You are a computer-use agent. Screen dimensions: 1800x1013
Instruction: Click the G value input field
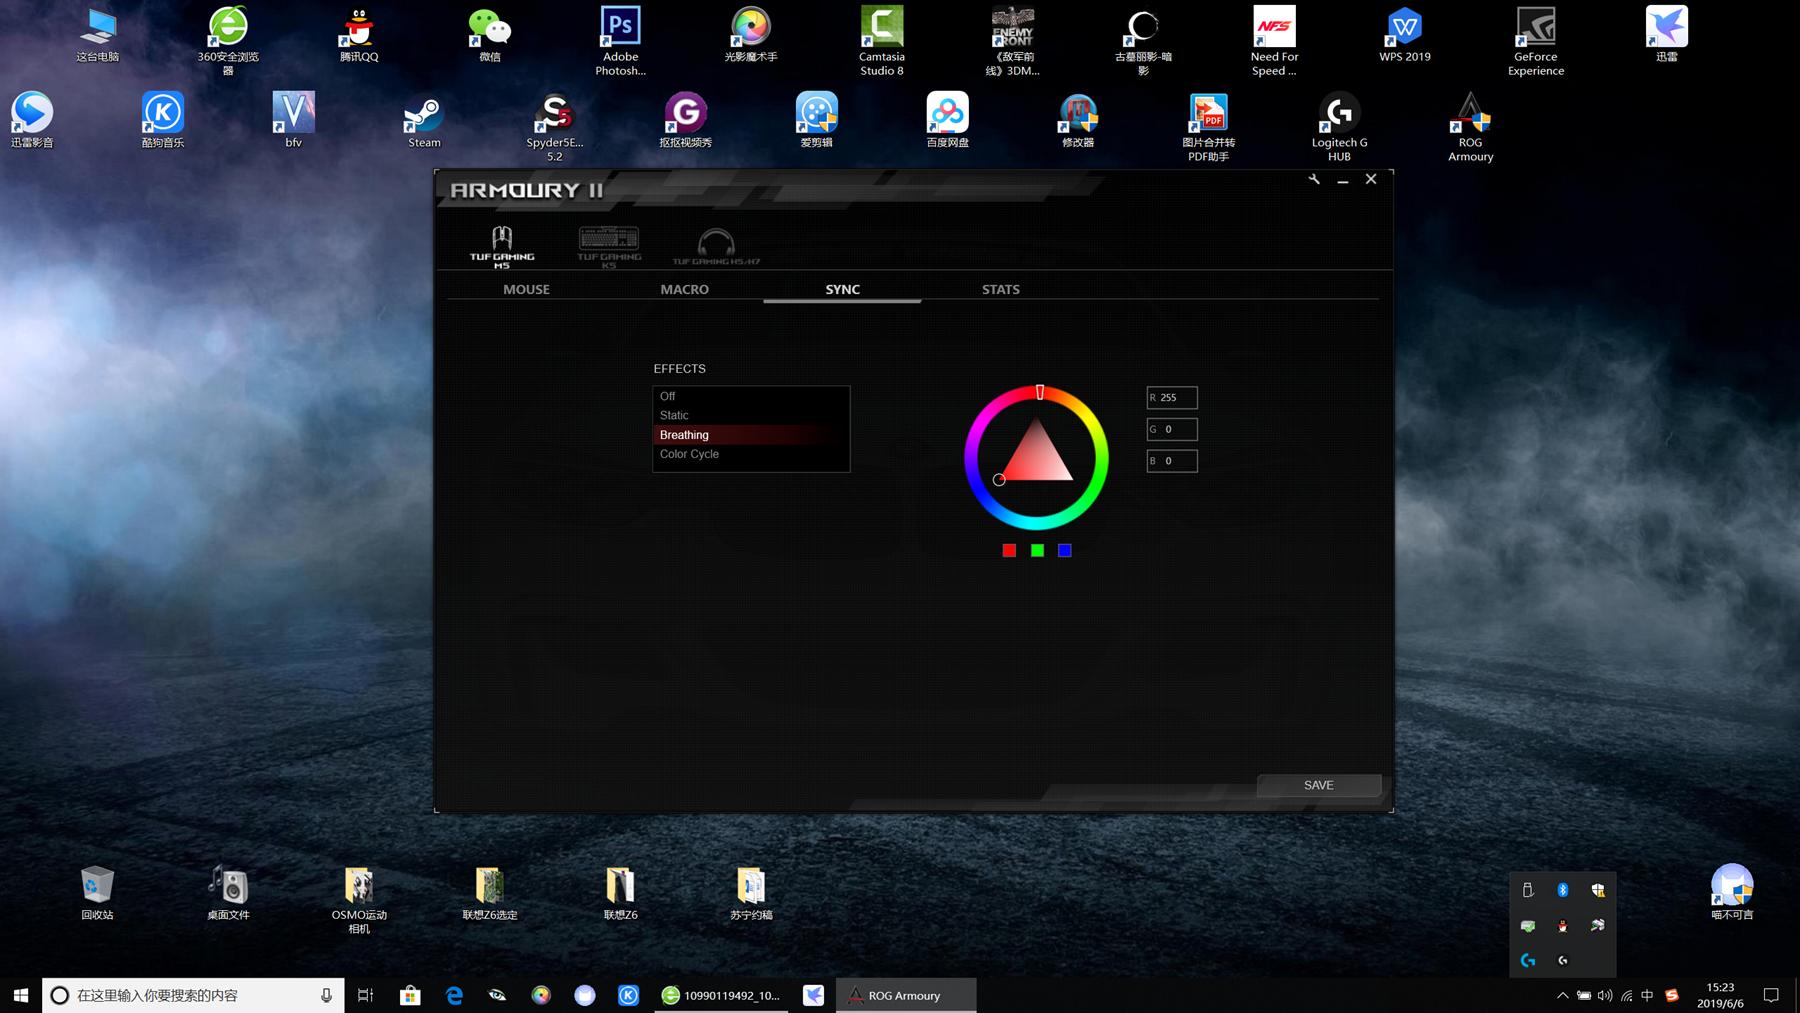[1172, 429]
